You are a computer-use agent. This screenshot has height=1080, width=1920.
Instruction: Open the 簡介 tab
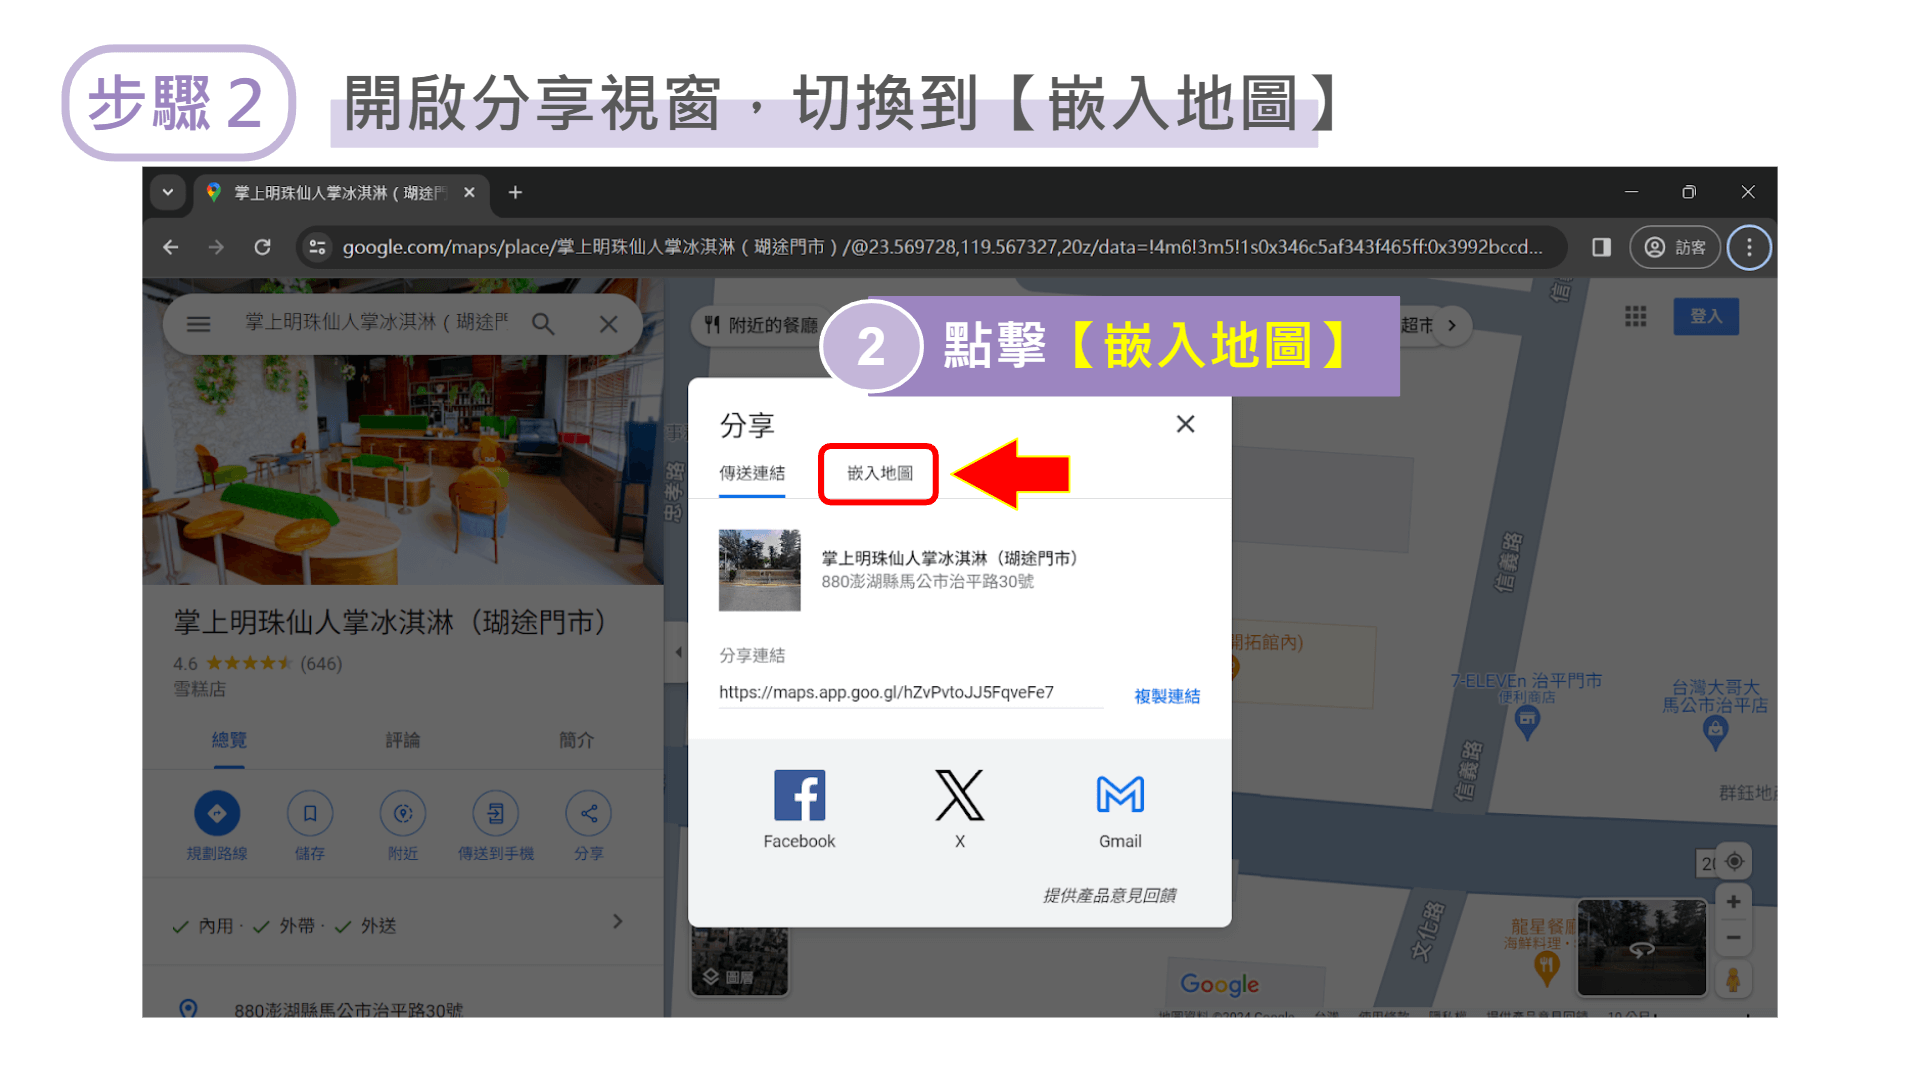577,740
